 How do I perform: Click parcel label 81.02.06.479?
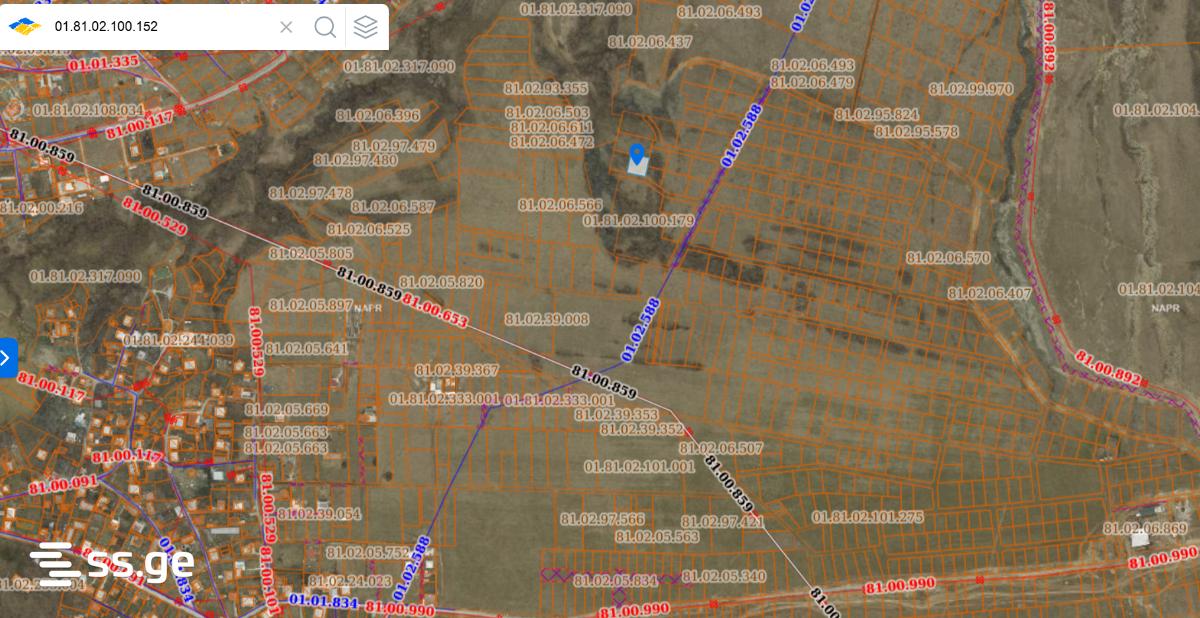[812, 83]
